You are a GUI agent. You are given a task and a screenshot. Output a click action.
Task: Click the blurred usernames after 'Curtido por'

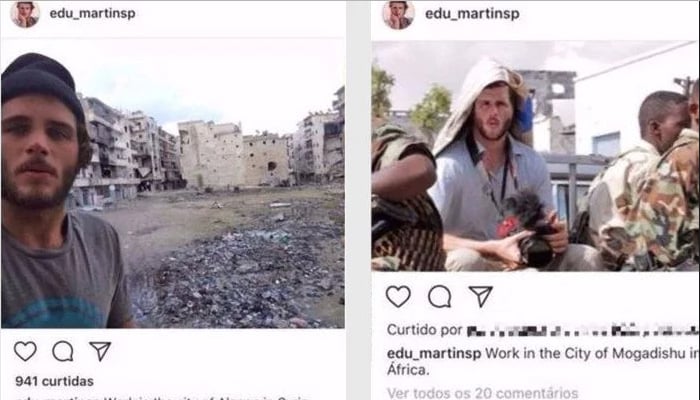click(582, 331)
